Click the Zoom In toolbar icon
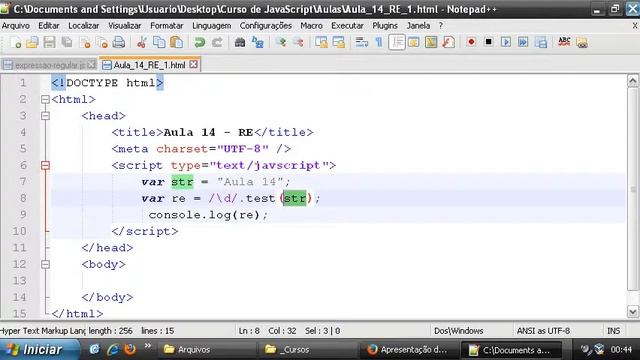This screenshot has width=640, height=360. 281,42
